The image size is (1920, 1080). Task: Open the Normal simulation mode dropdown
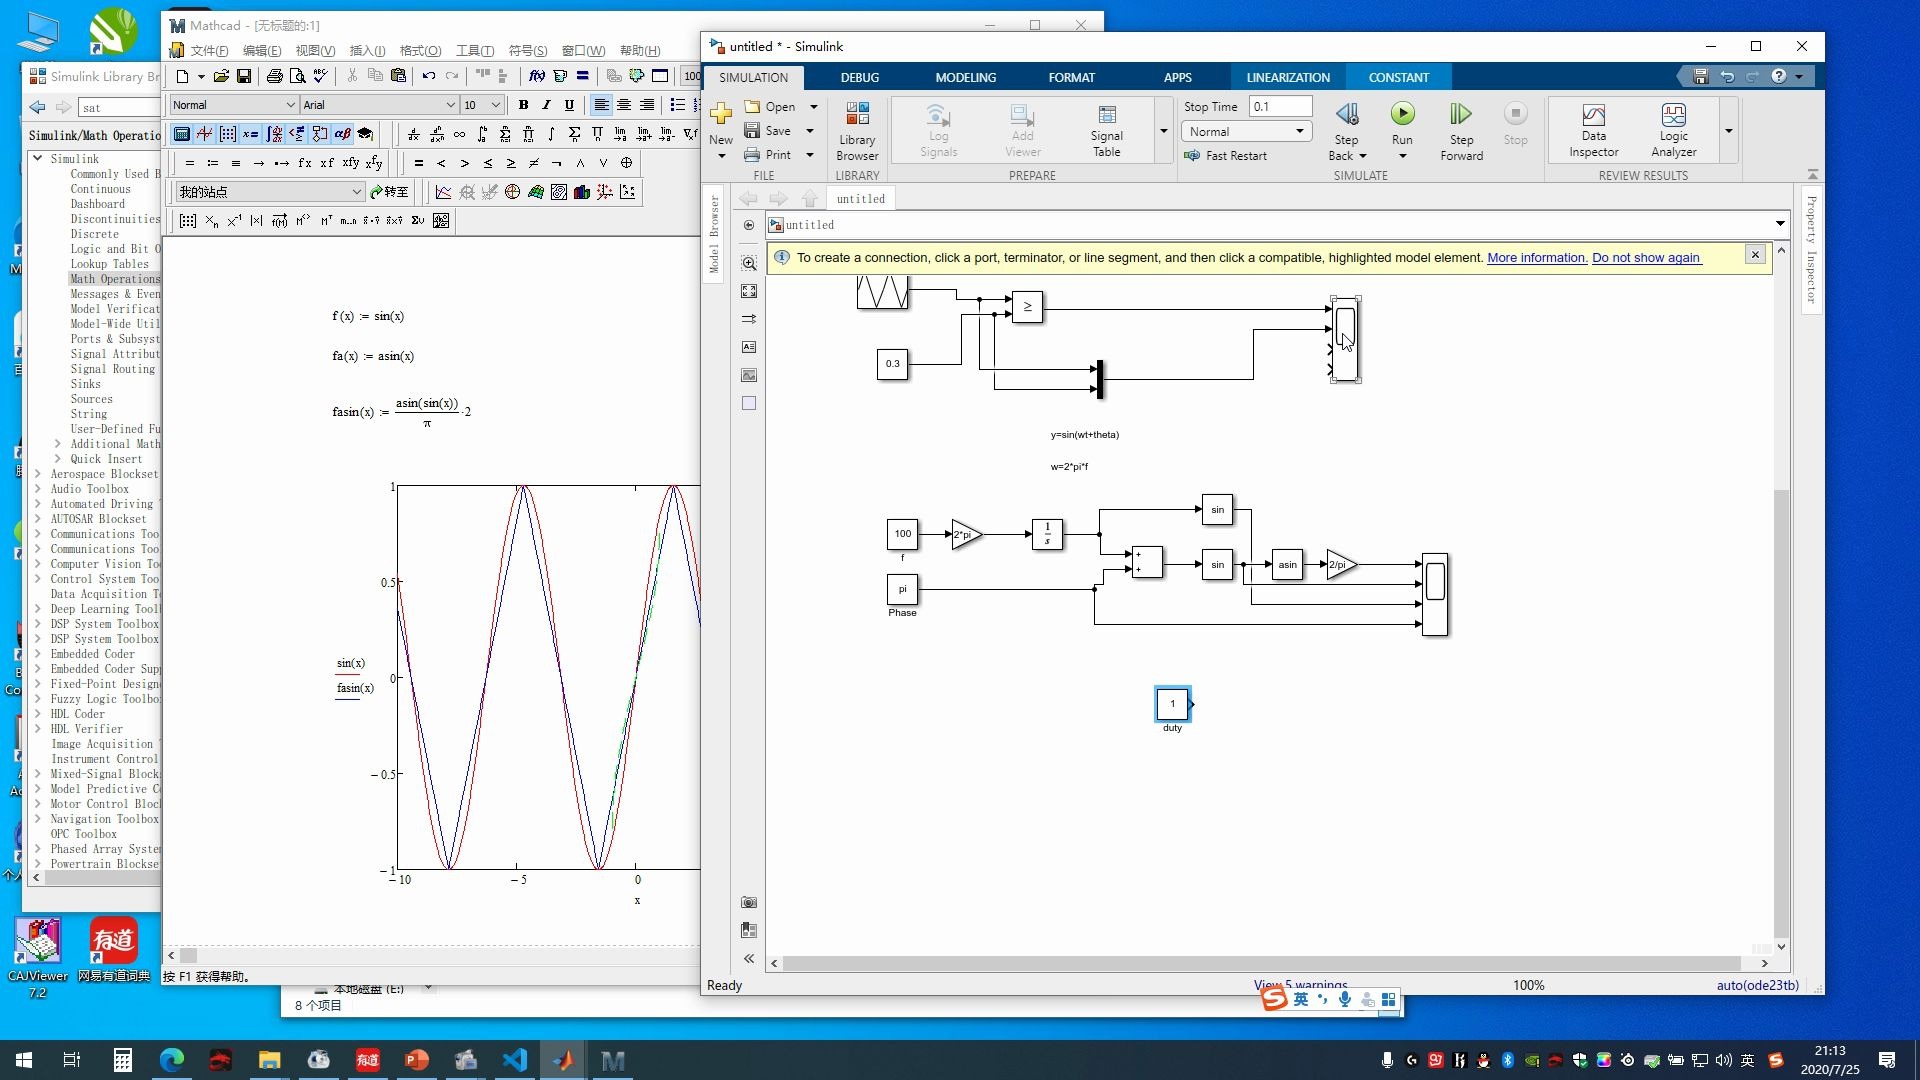pos(1246,132)
